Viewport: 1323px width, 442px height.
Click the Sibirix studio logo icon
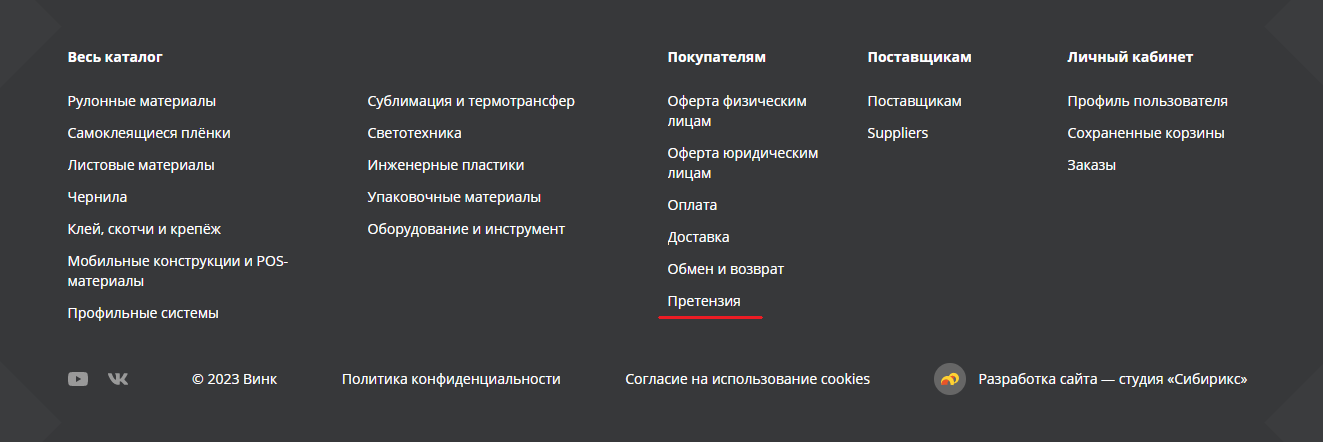[950, 379]
